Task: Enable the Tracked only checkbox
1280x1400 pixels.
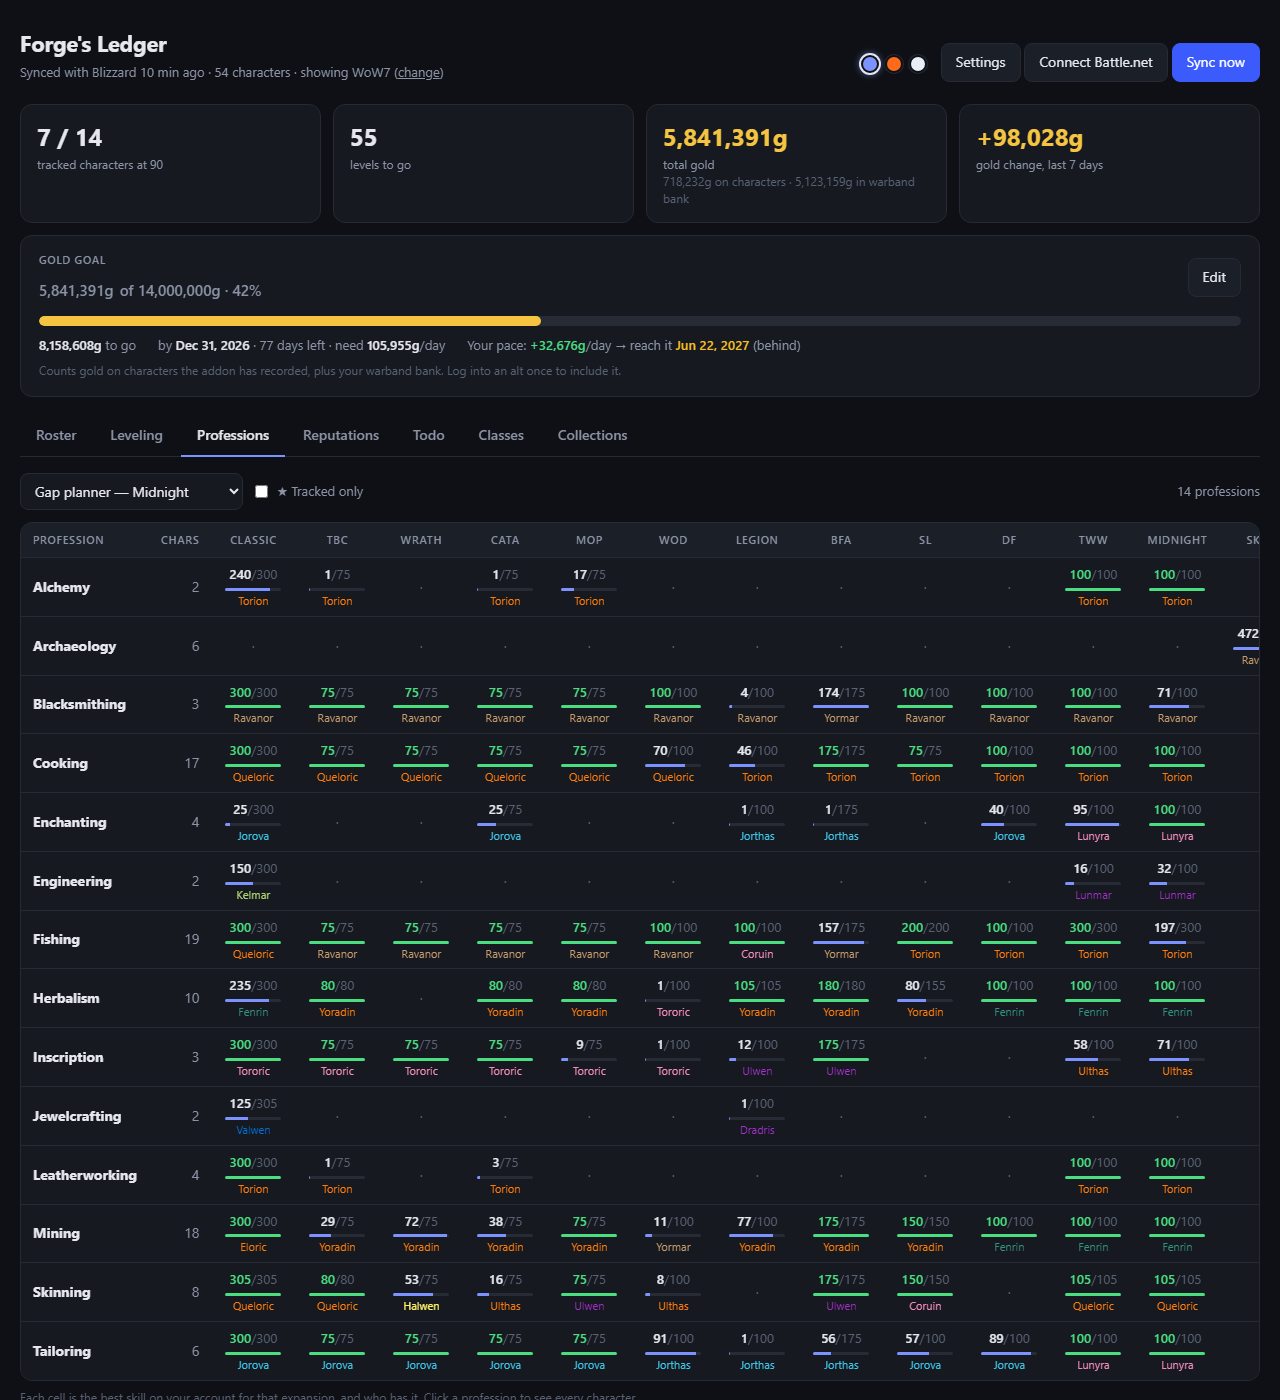Action: pos(261,492)
